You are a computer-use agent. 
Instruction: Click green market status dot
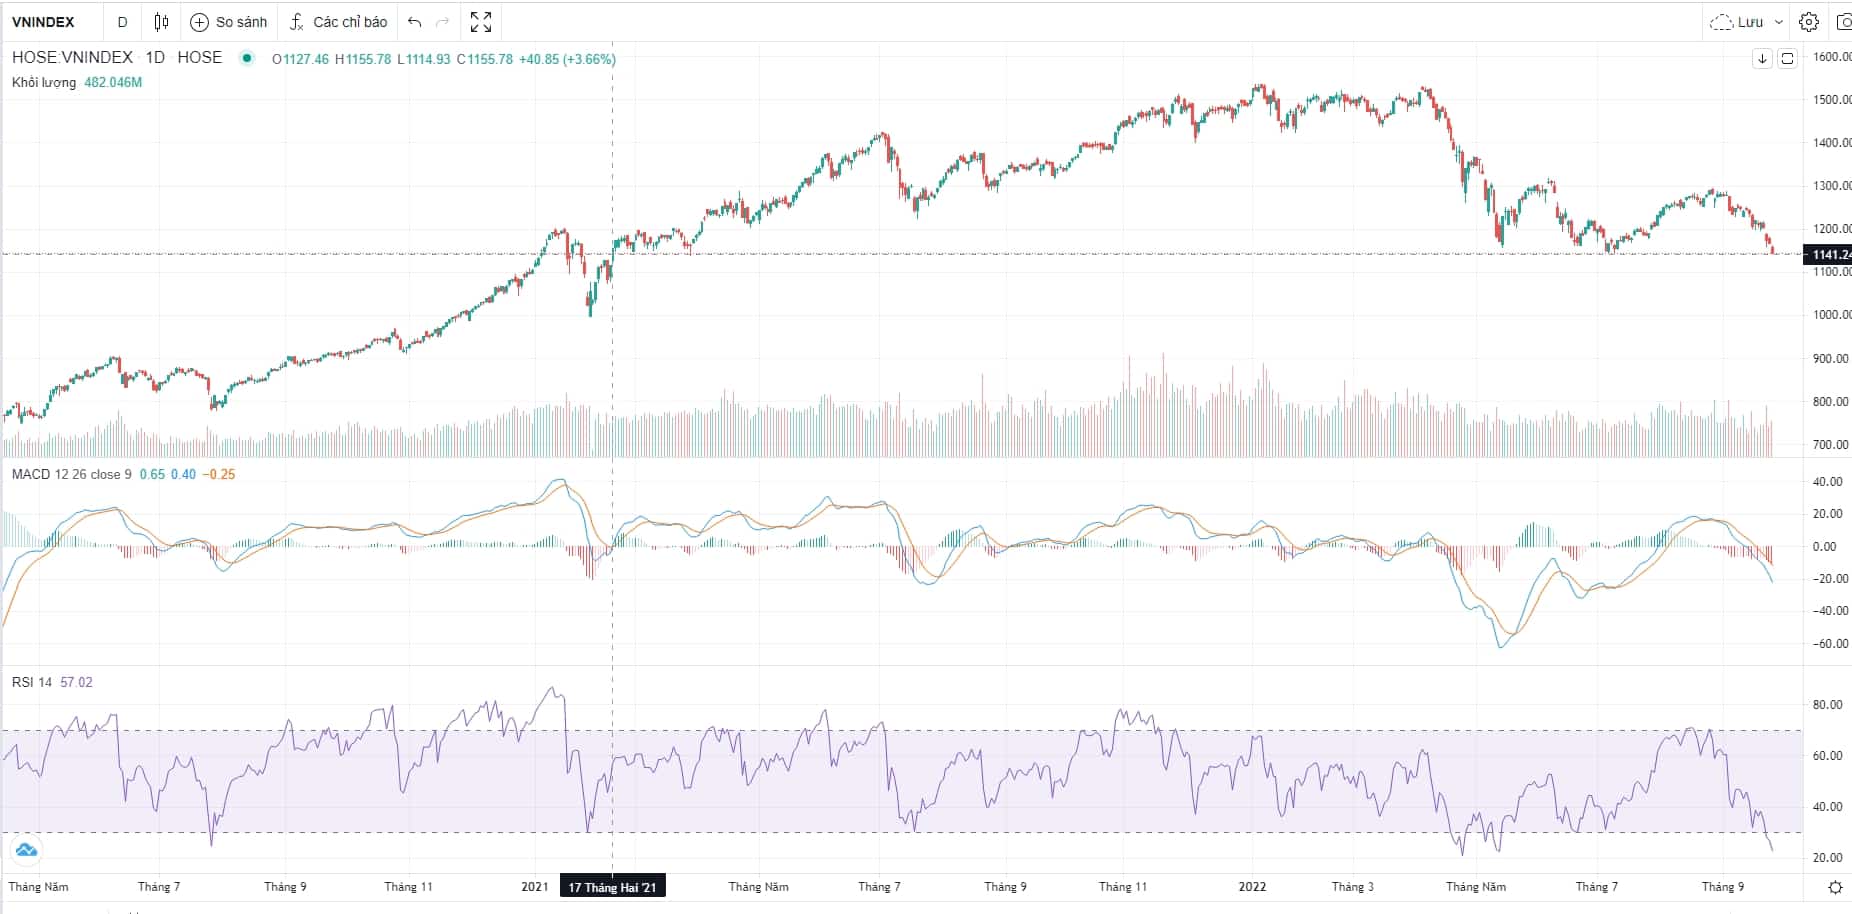pyautogui.click(x=247, y=58)
